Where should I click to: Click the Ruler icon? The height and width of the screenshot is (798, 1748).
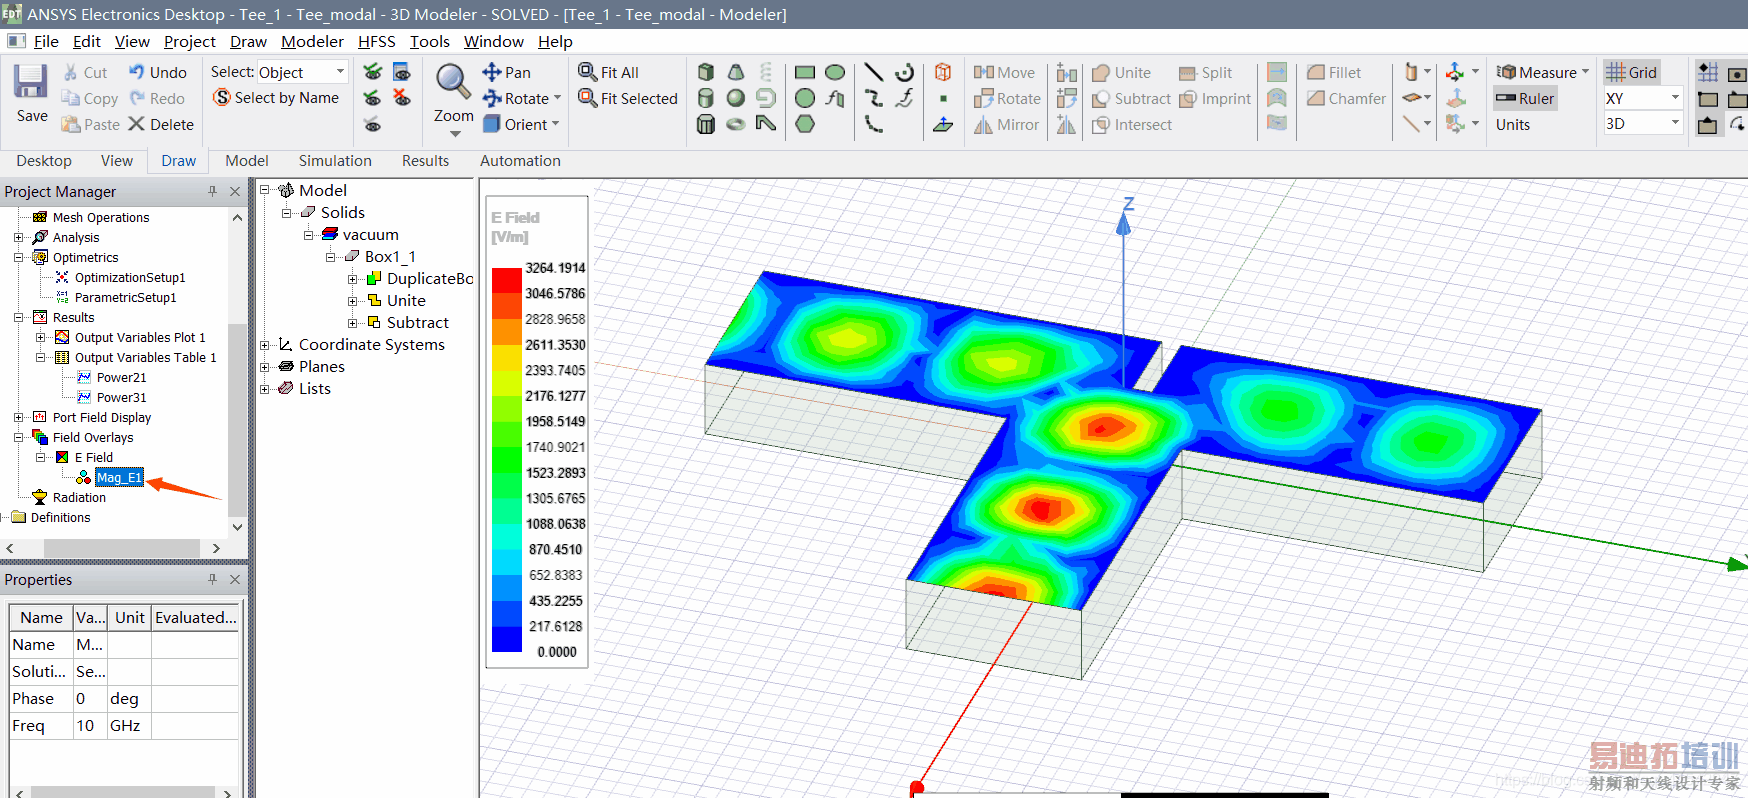1506,98
